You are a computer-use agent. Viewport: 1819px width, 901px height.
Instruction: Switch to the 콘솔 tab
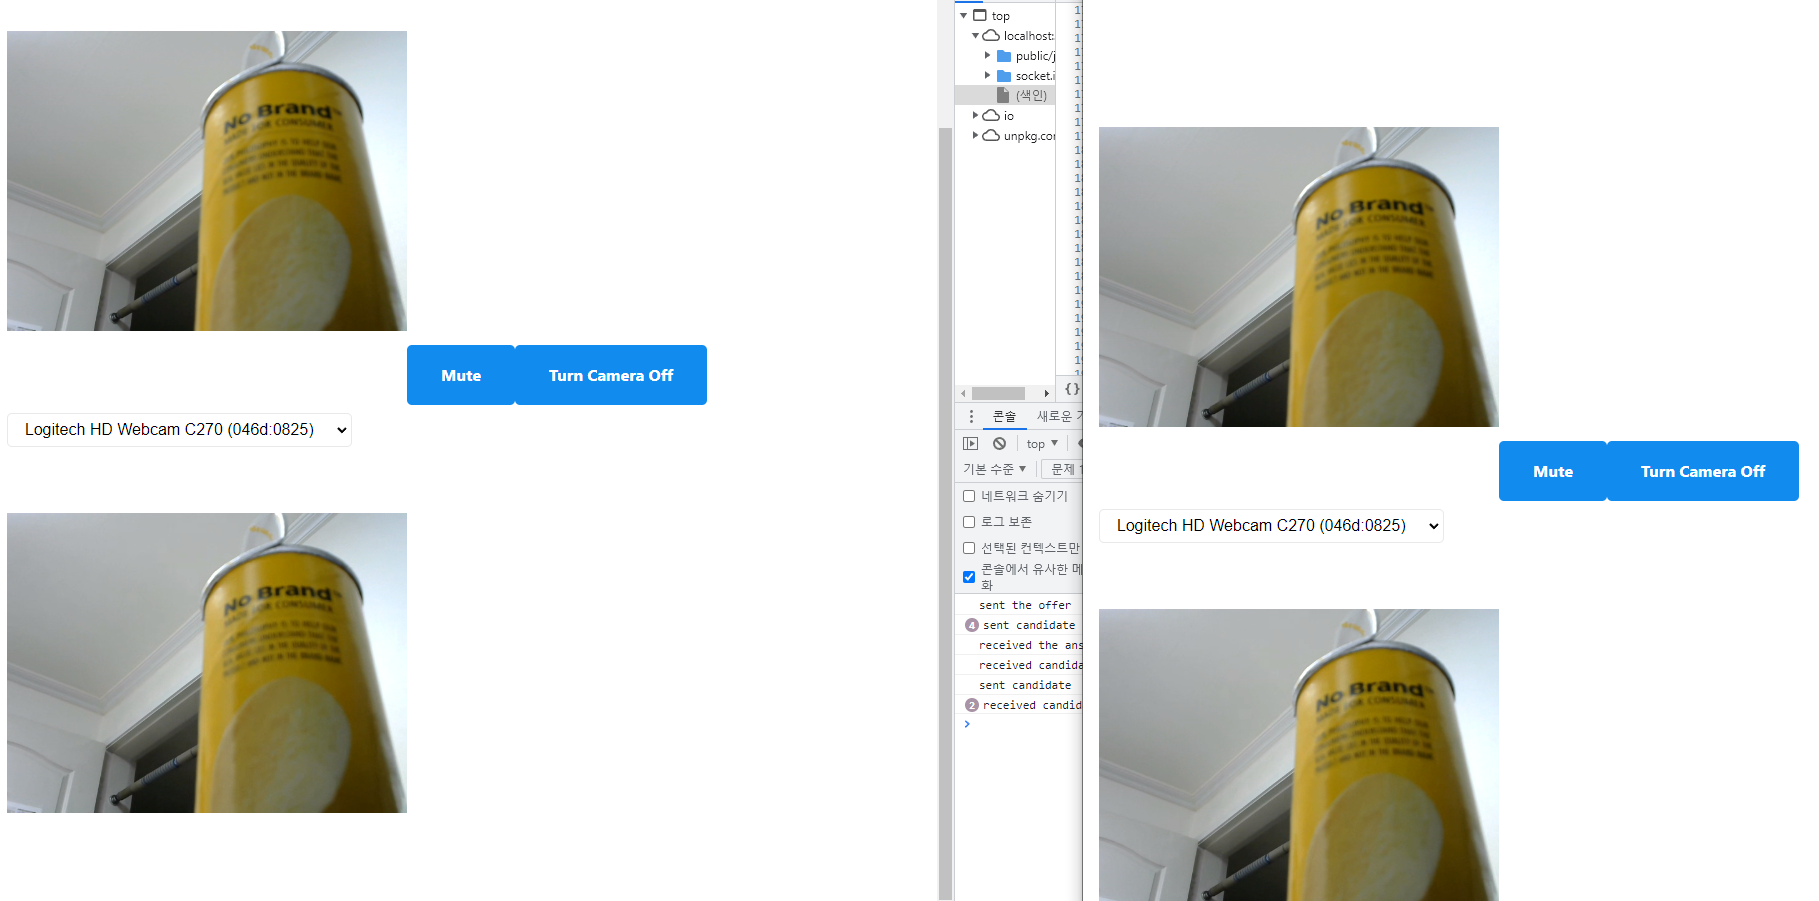point(1004,416)
